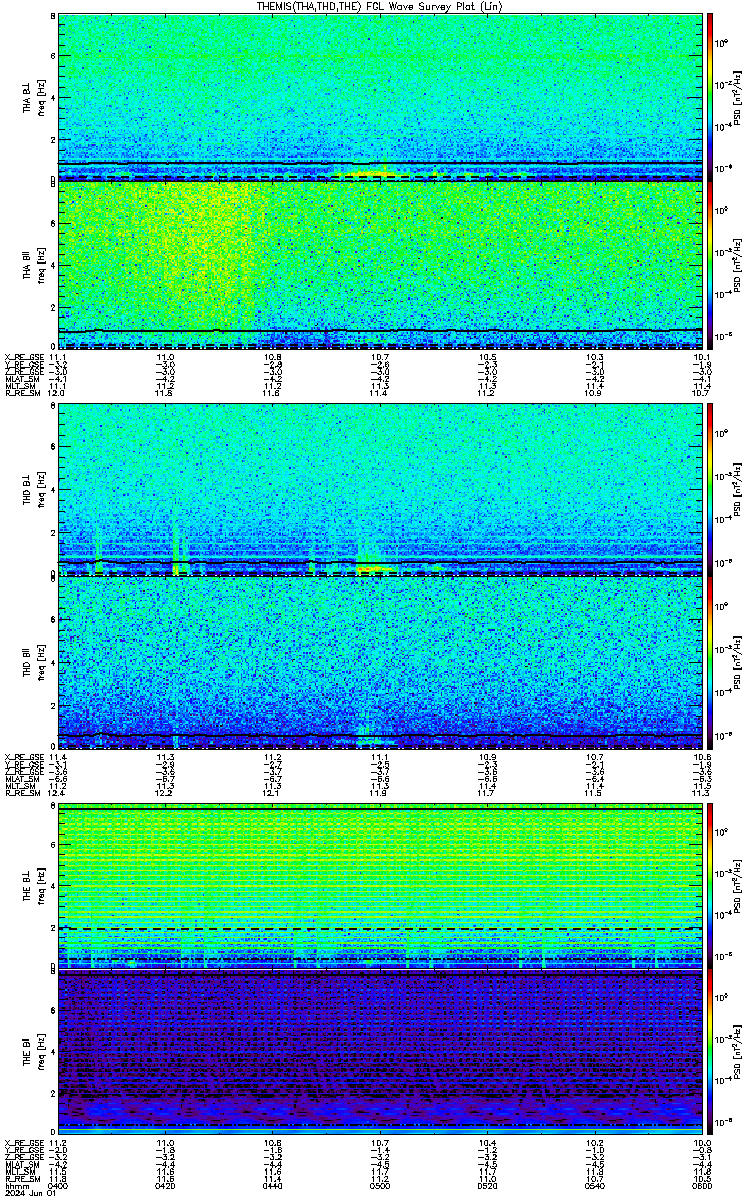Viewport: 750px width, 1200px height.
Task: Open the THE B parallel spectrogram panel
Action: click(380, 1053)
